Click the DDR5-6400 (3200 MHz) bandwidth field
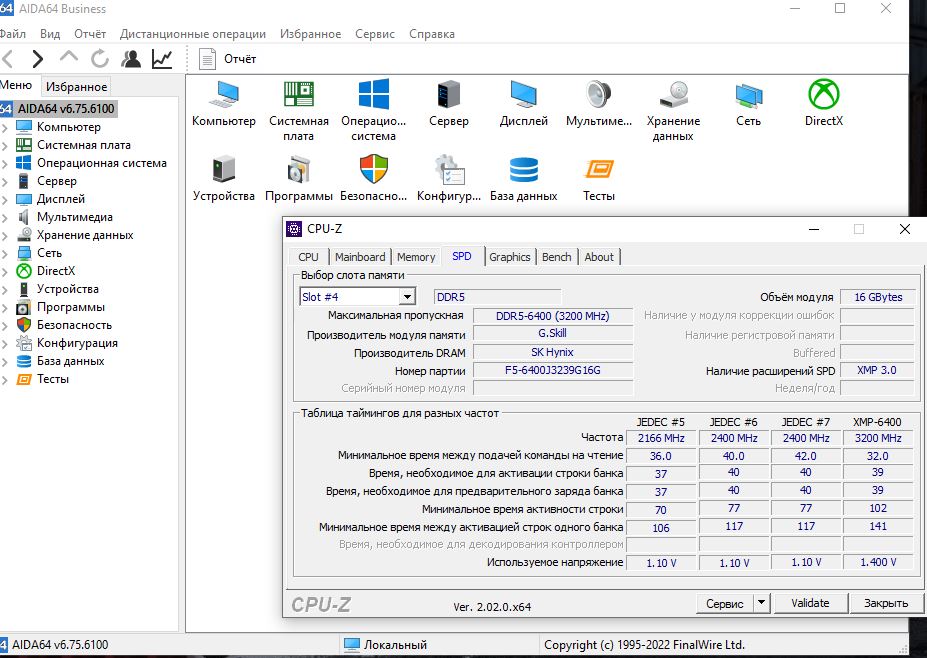The width and height of the screenshot is (927, 658). coord(553,316)
